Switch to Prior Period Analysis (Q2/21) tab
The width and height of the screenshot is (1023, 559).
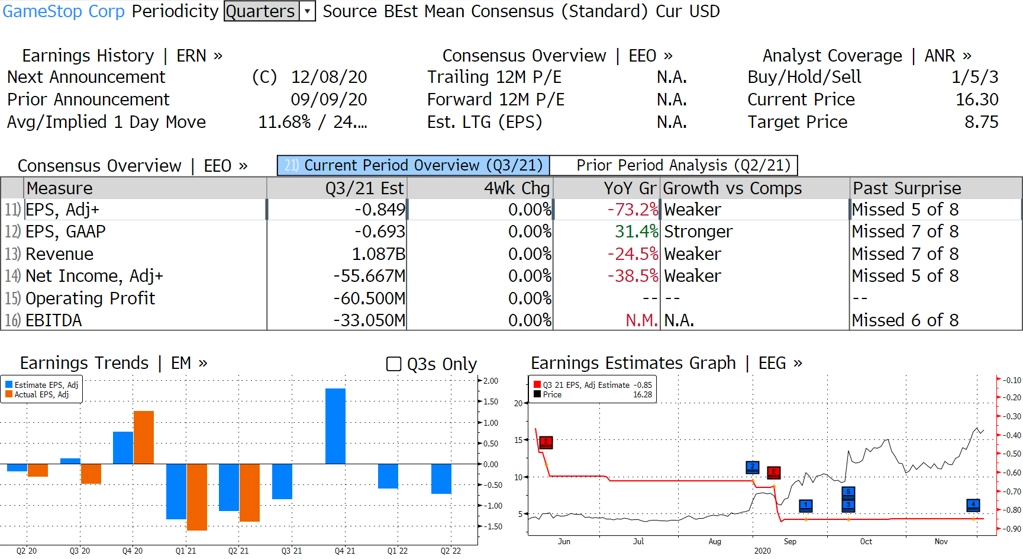674,165
